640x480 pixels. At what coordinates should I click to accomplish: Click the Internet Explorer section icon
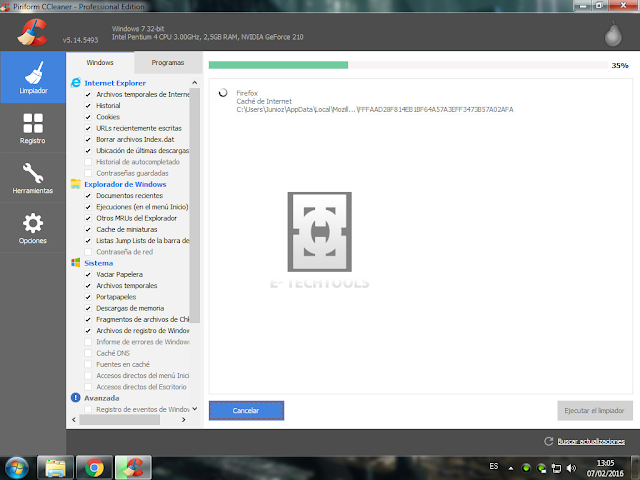pos(76,83)
